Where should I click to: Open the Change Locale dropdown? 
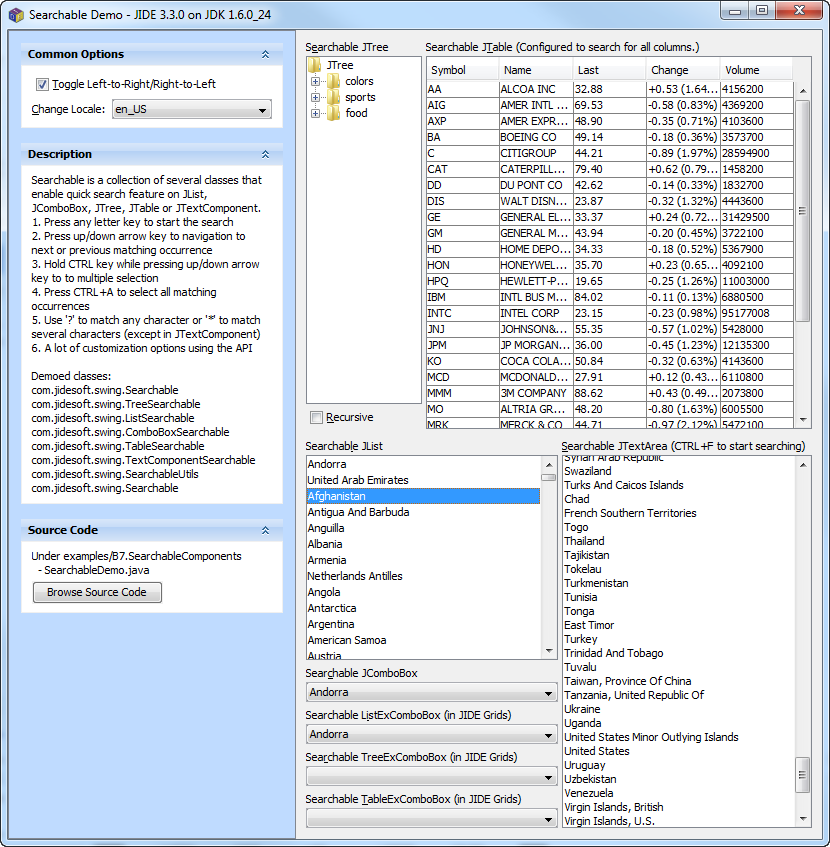[192, 109]
